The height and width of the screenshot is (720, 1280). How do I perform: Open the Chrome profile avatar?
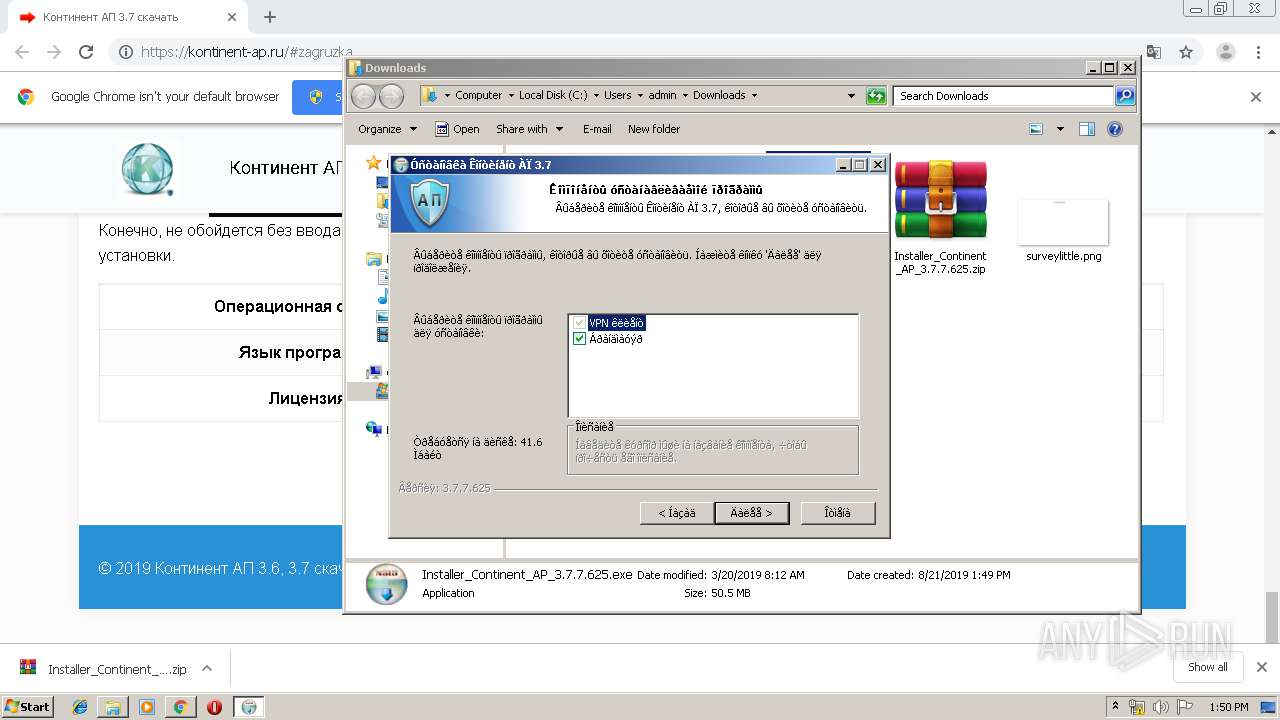1226,52
